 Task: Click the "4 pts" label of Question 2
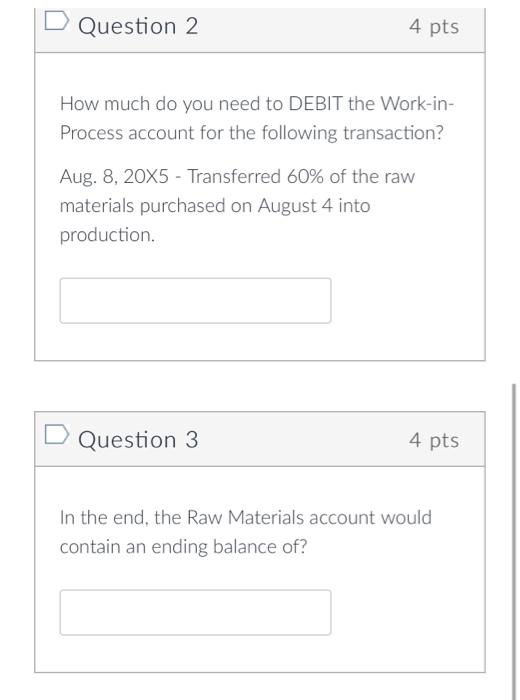coord(434,26)
